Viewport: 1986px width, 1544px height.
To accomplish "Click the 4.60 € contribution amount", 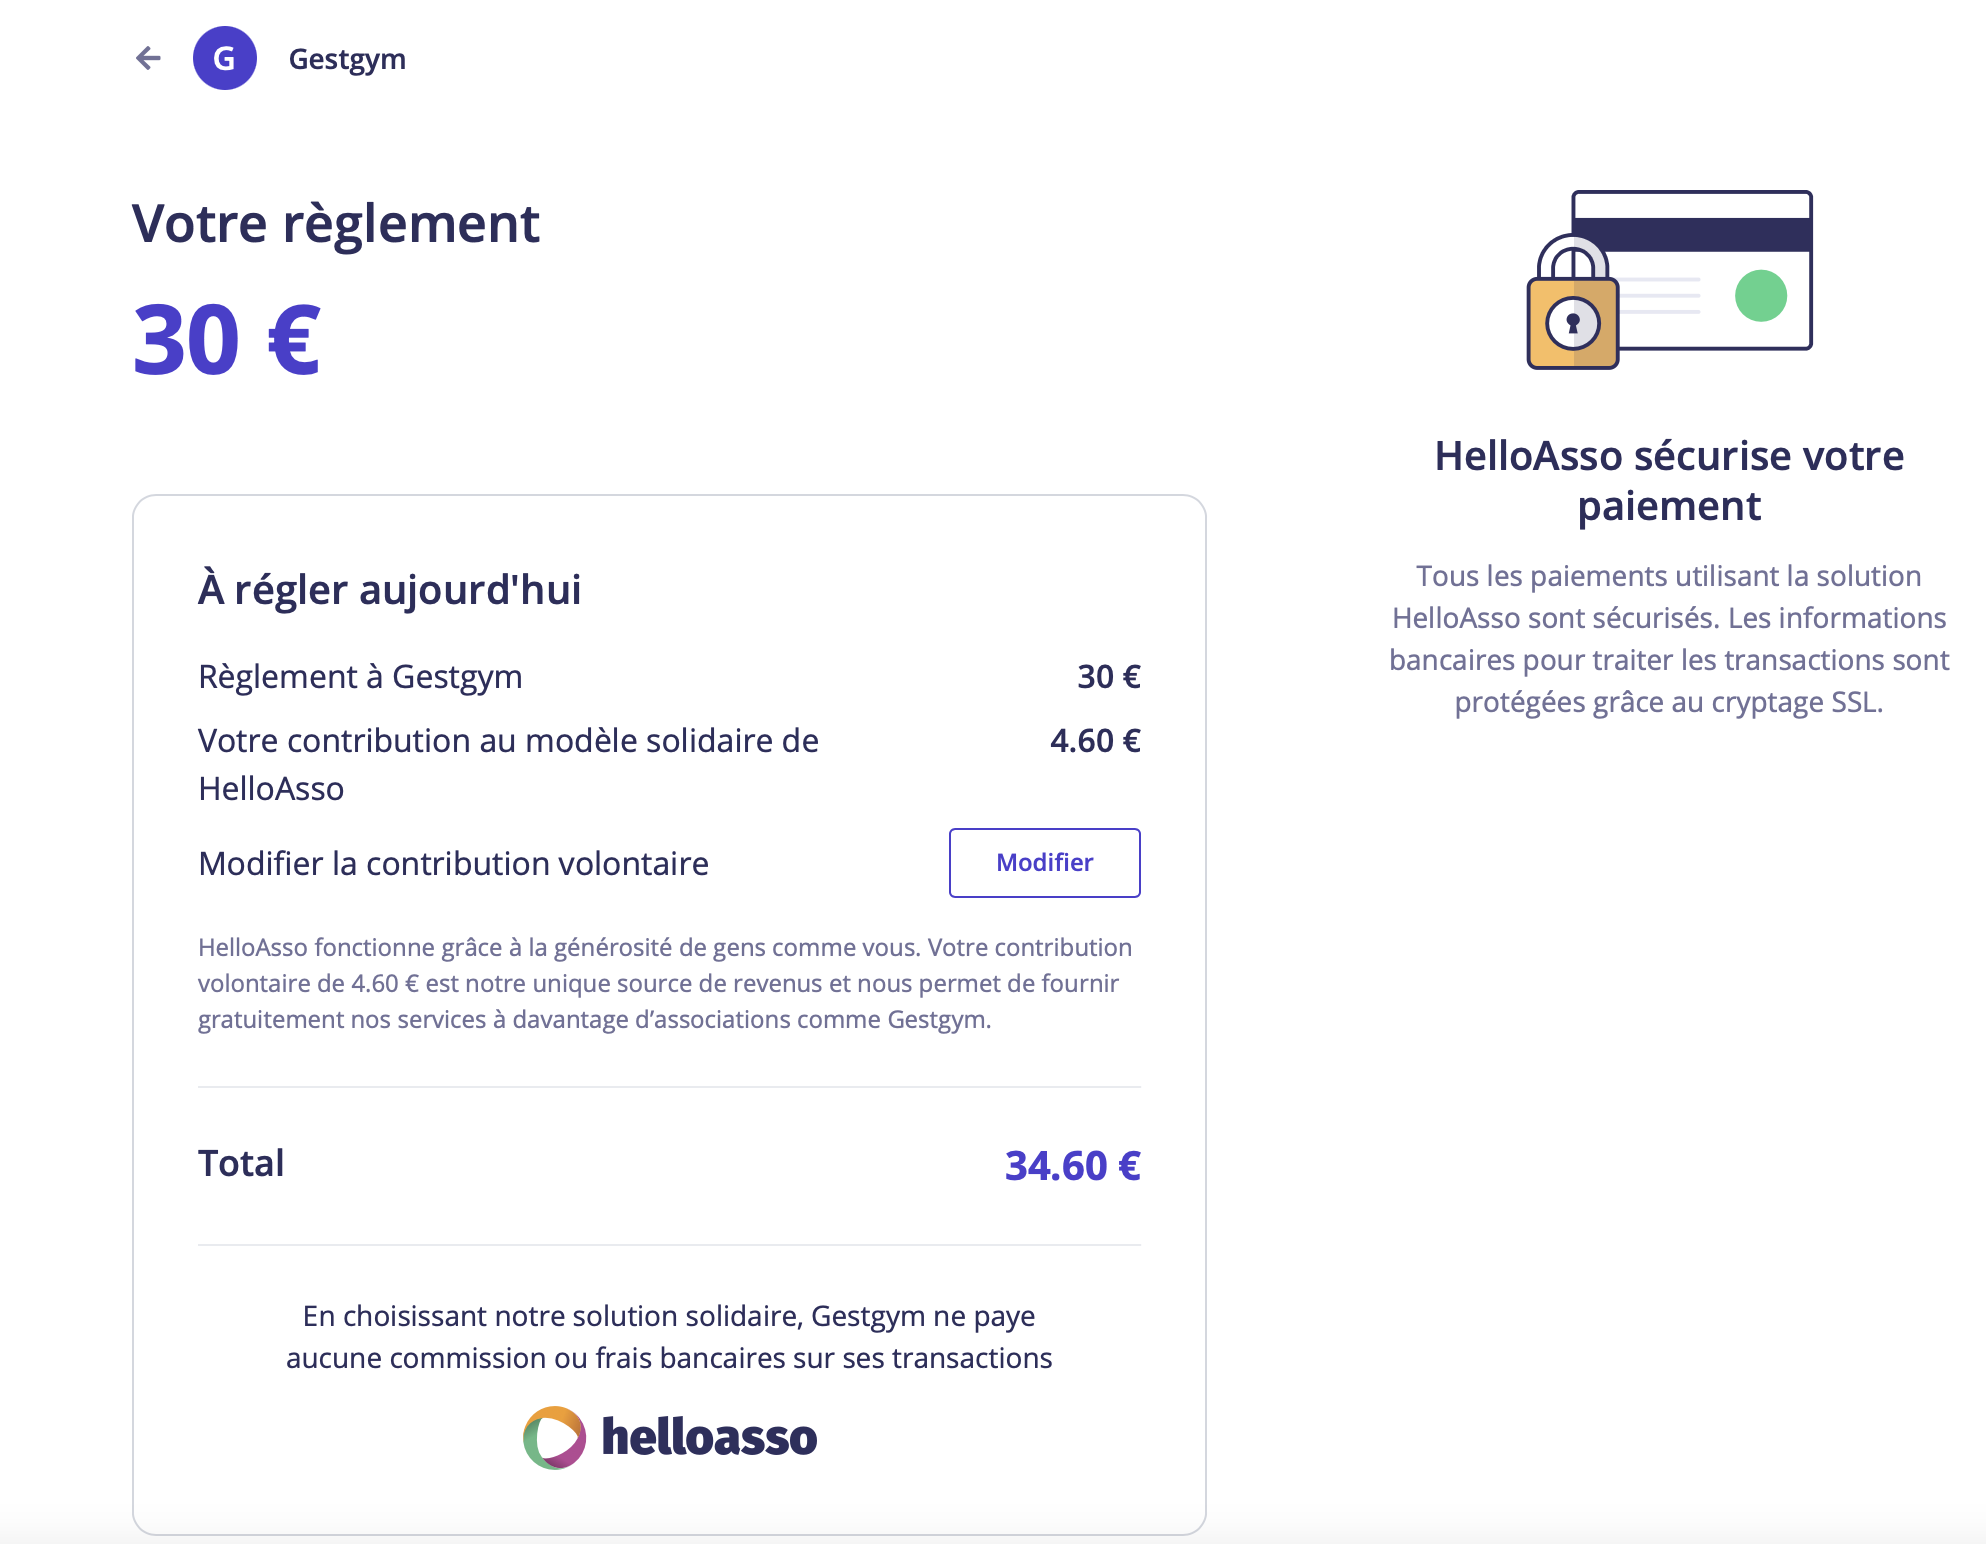I will (1094, 741).
